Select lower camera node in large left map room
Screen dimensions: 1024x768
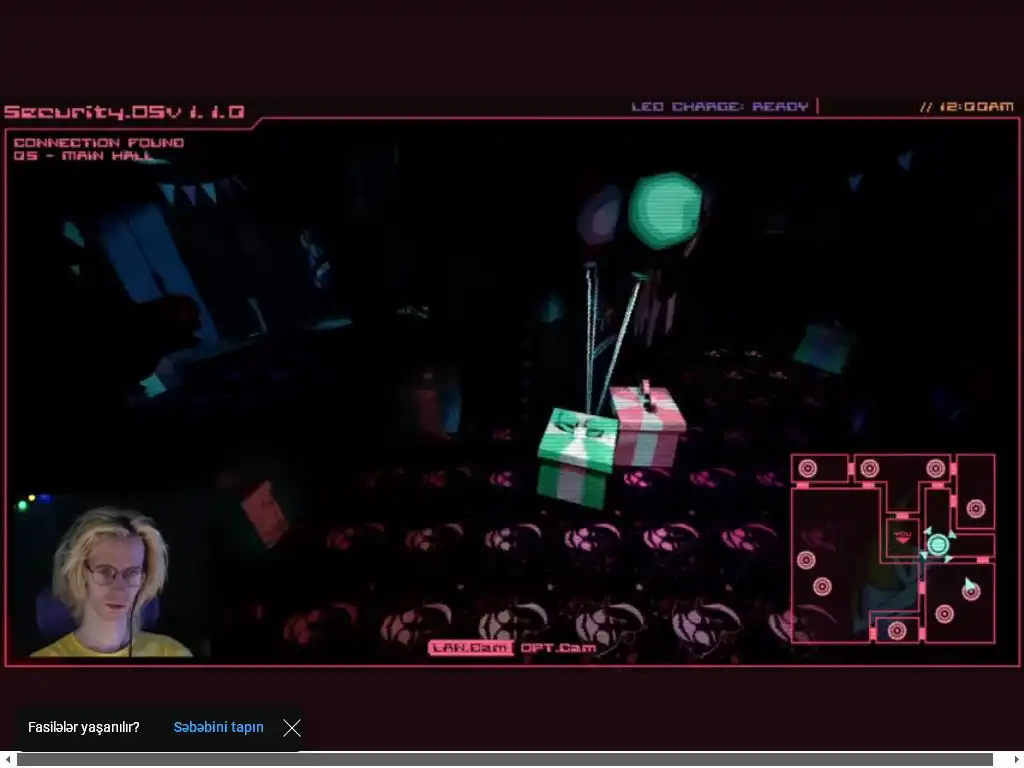pyautogui.click(x=822, y=586)
